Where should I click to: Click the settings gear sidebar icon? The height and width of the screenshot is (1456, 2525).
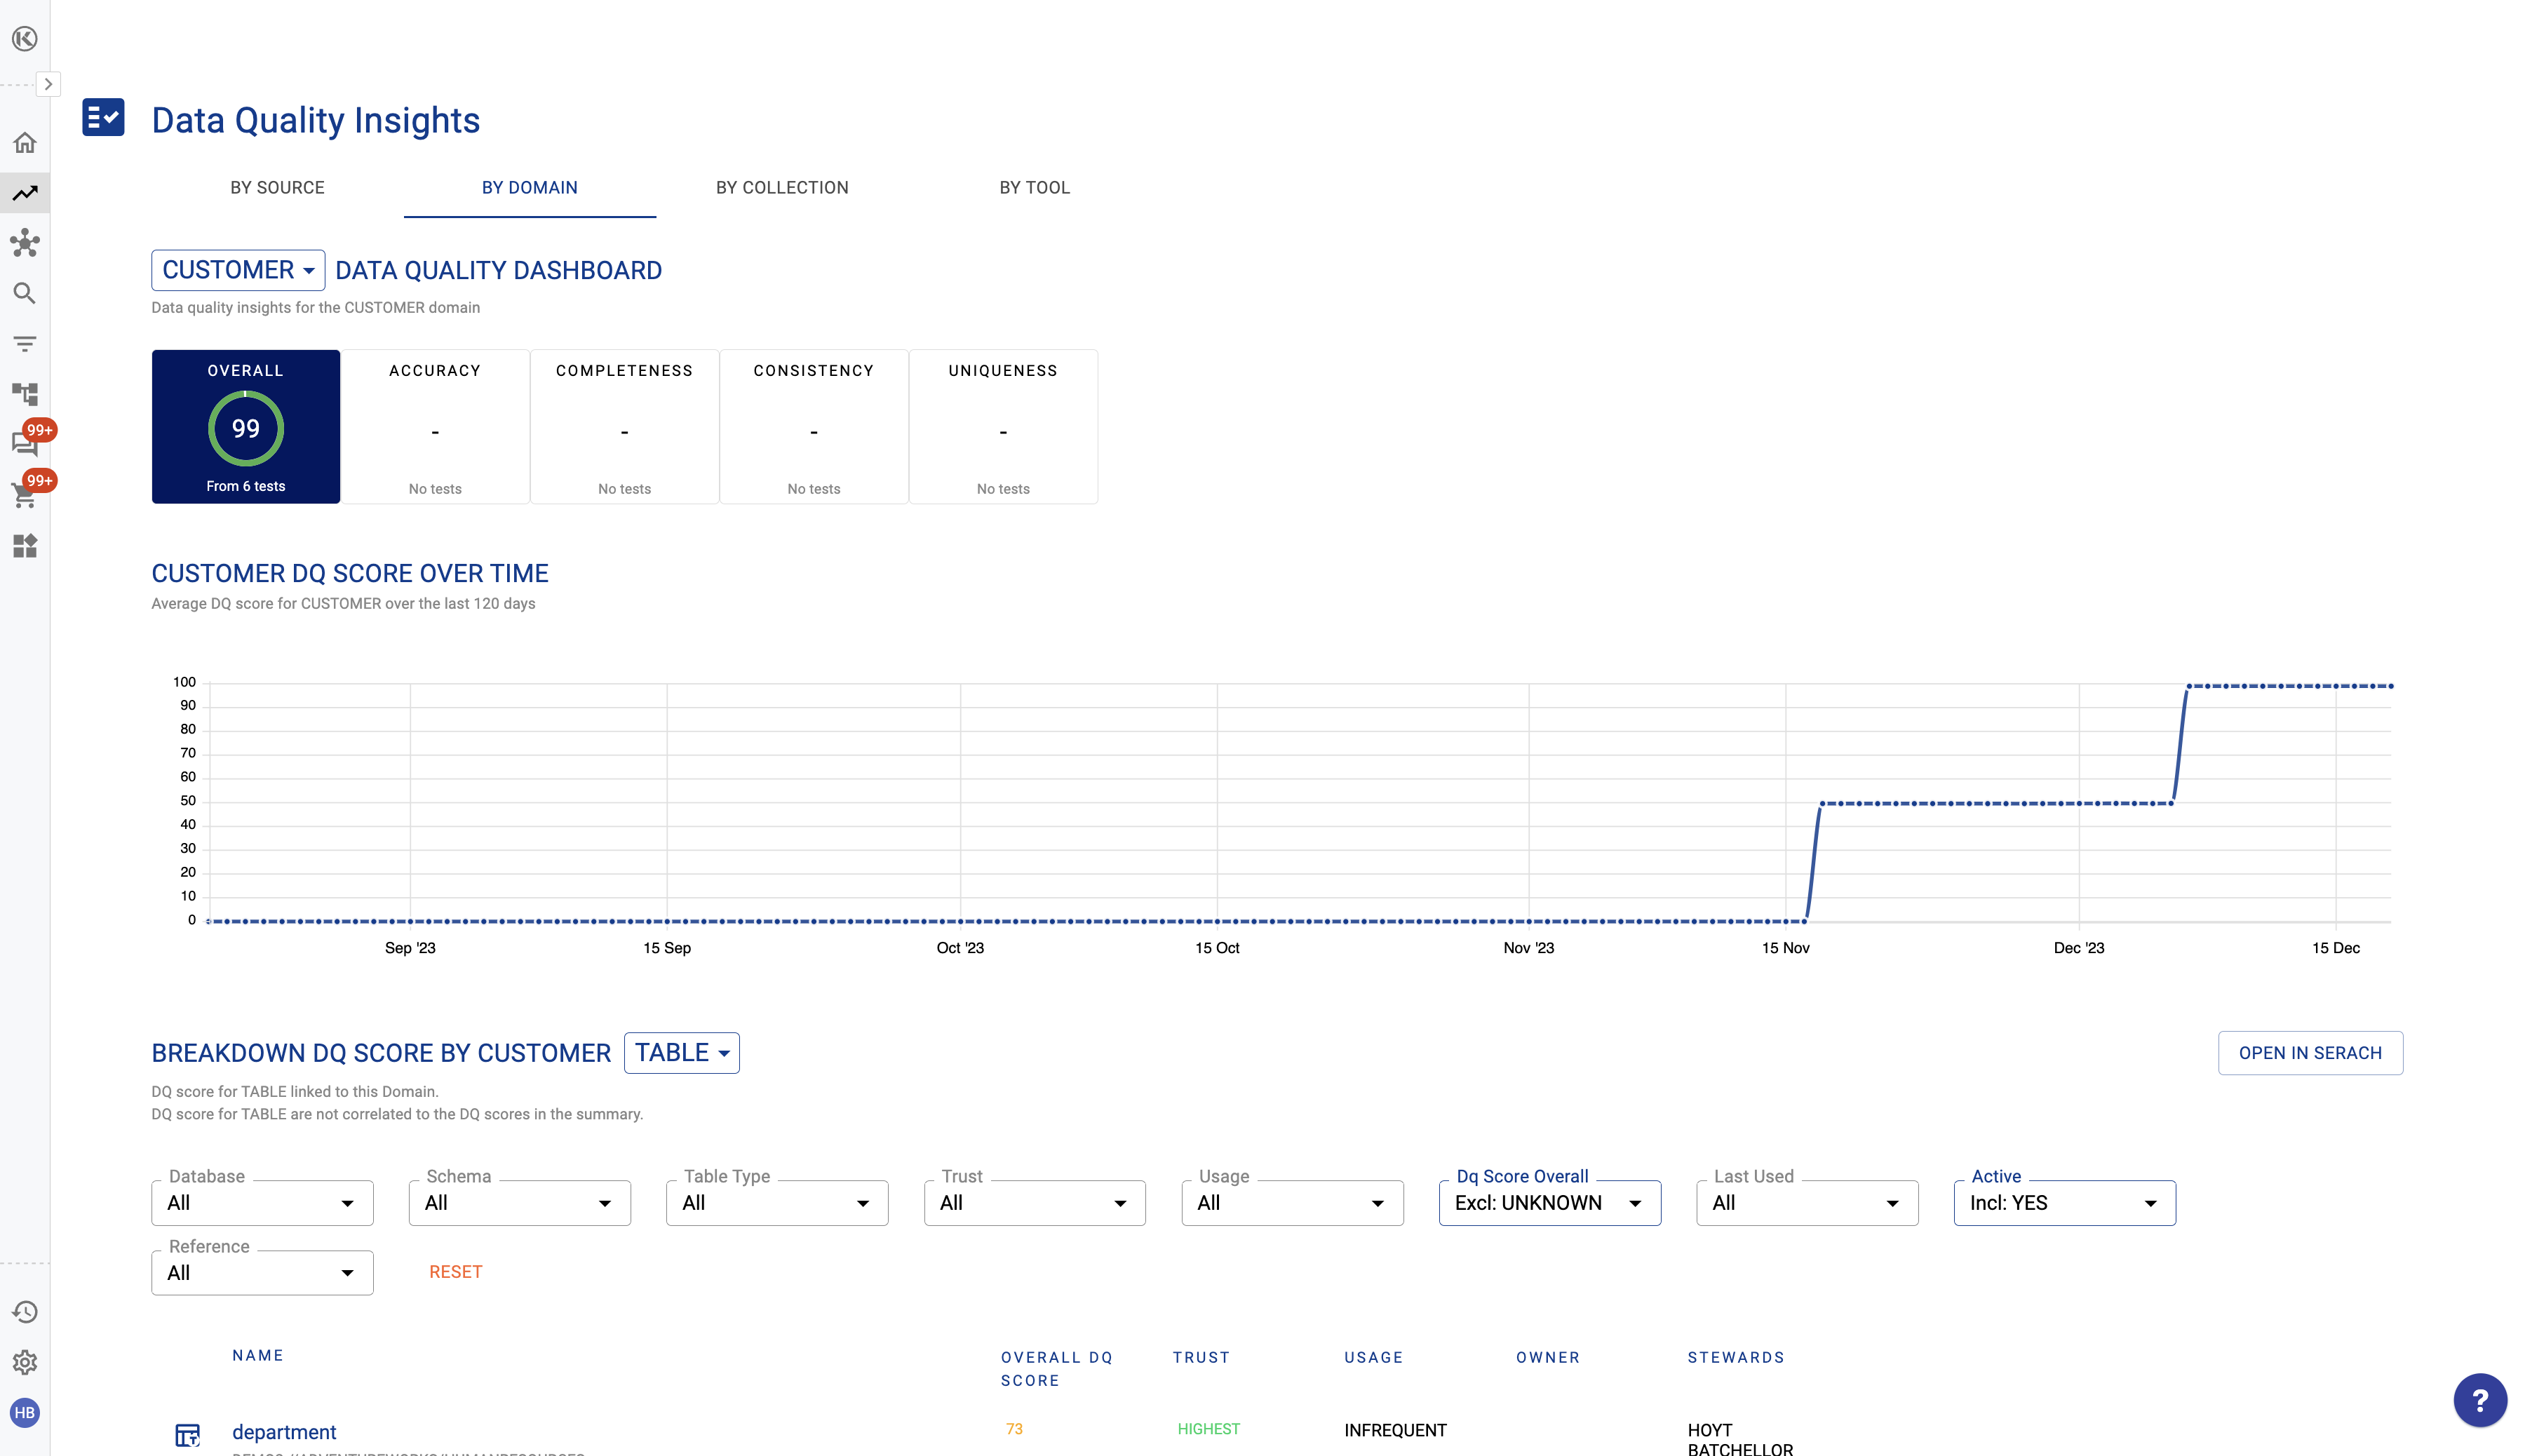pyautogui.click(x=25, y=1362)
